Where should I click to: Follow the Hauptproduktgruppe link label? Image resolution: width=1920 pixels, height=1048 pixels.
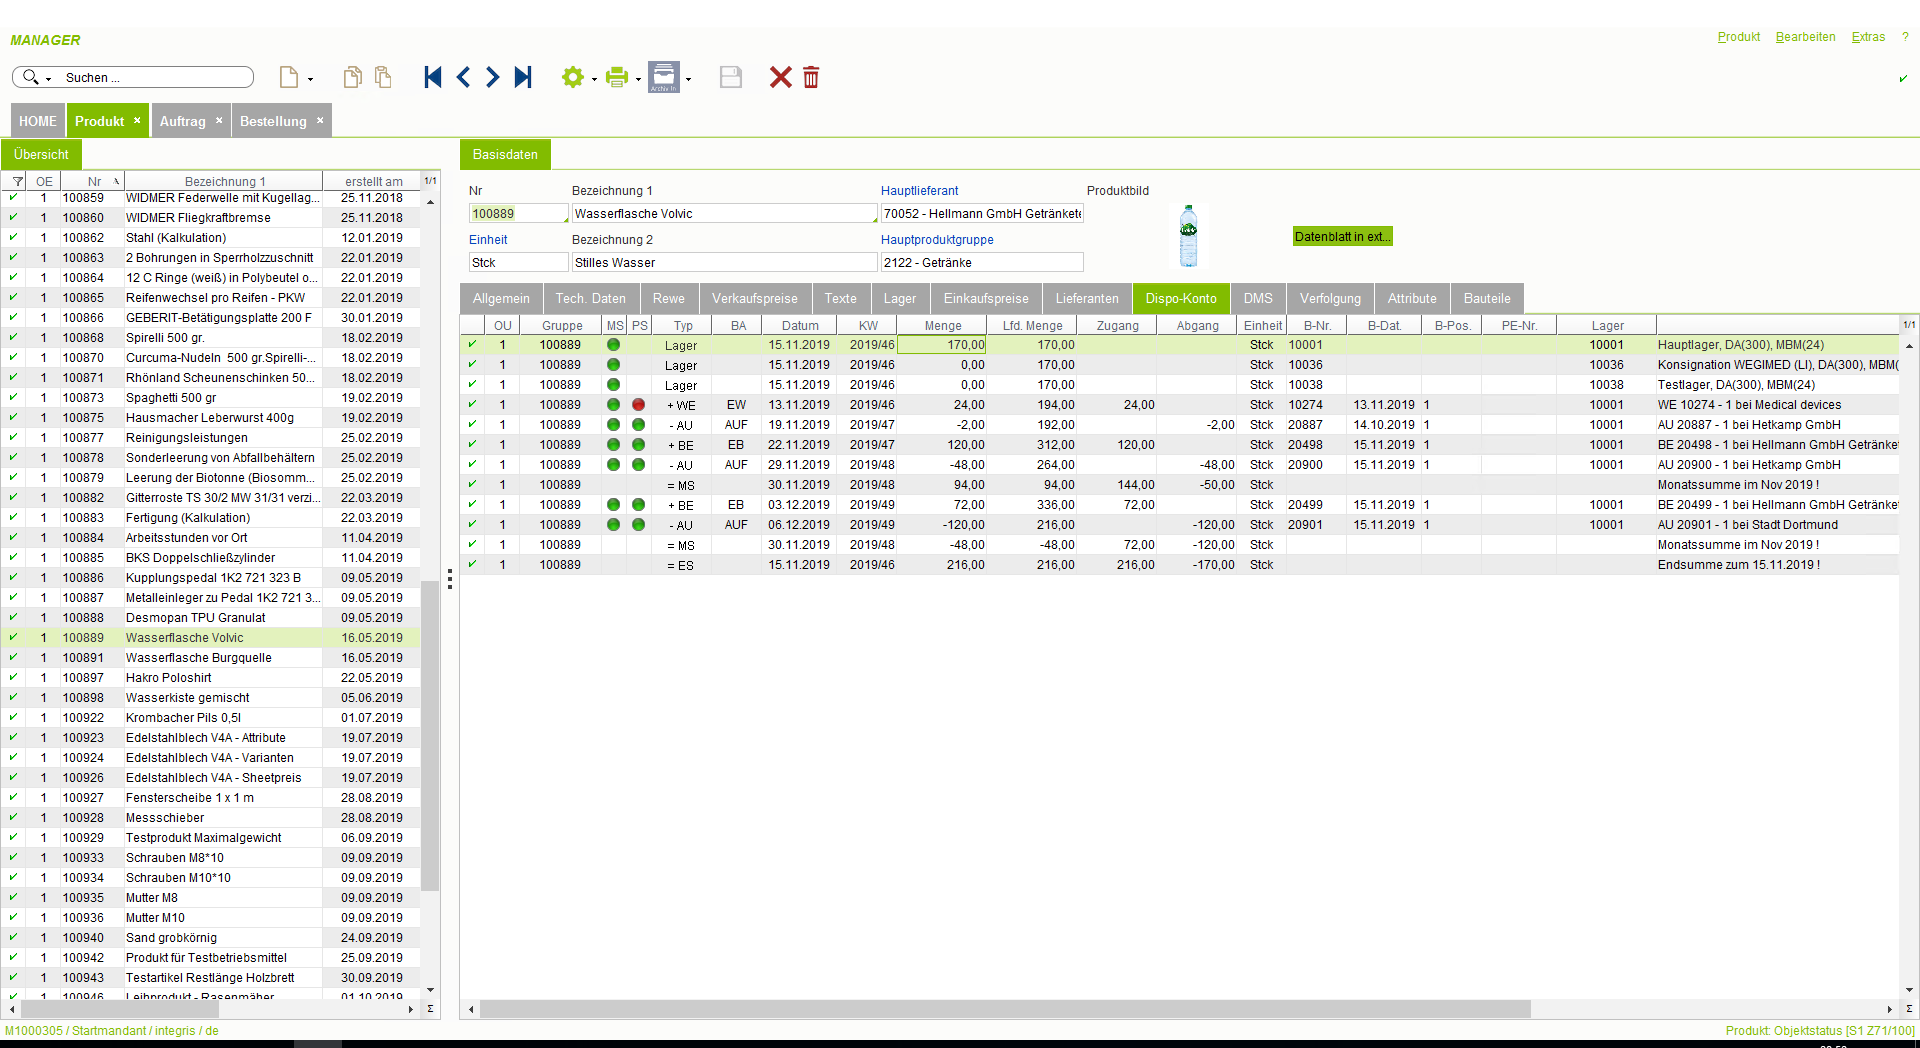pyautogui.click(x=937, y=239)
